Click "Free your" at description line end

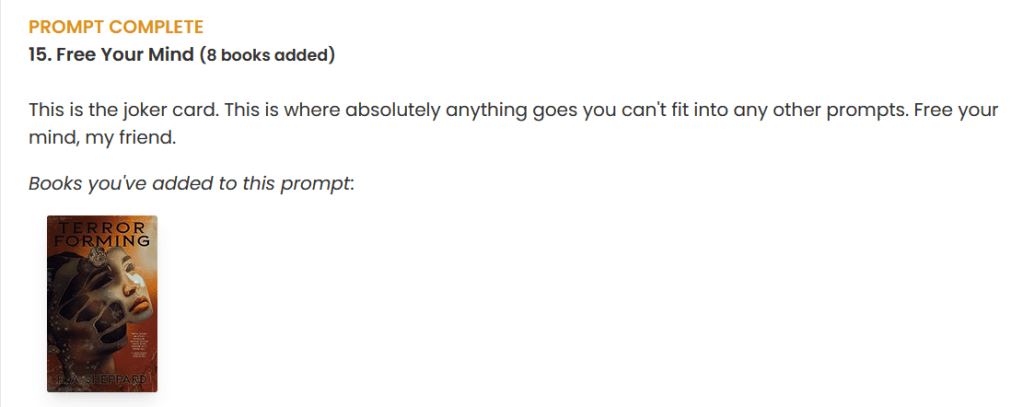coord(959,110)
